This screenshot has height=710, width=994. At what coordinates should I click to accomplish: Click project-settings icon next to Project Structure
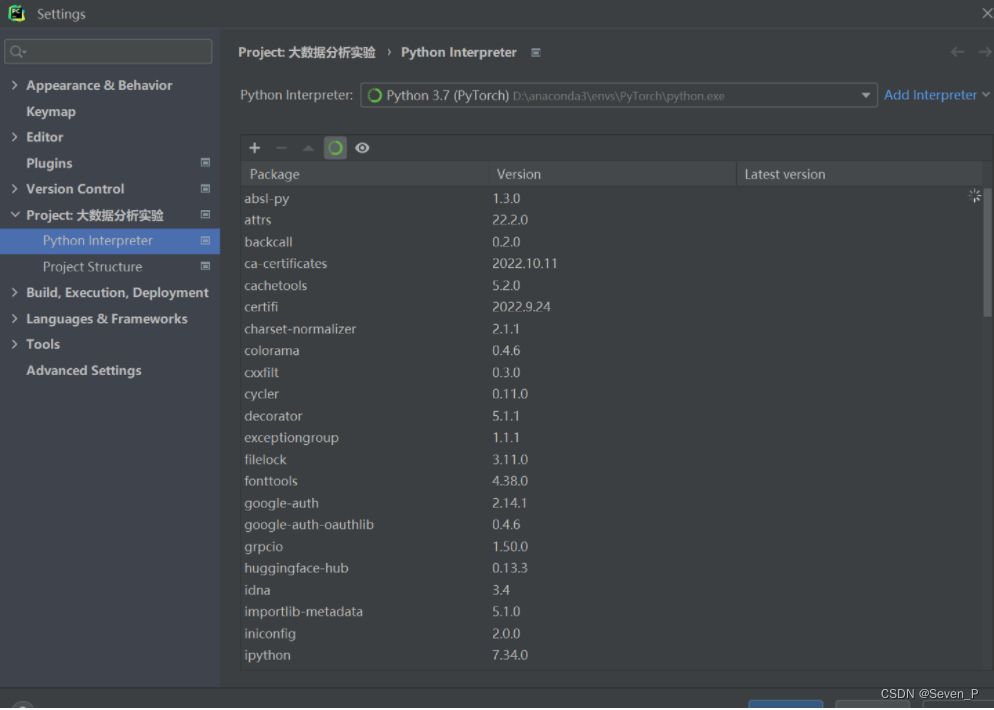click(205, 266)
